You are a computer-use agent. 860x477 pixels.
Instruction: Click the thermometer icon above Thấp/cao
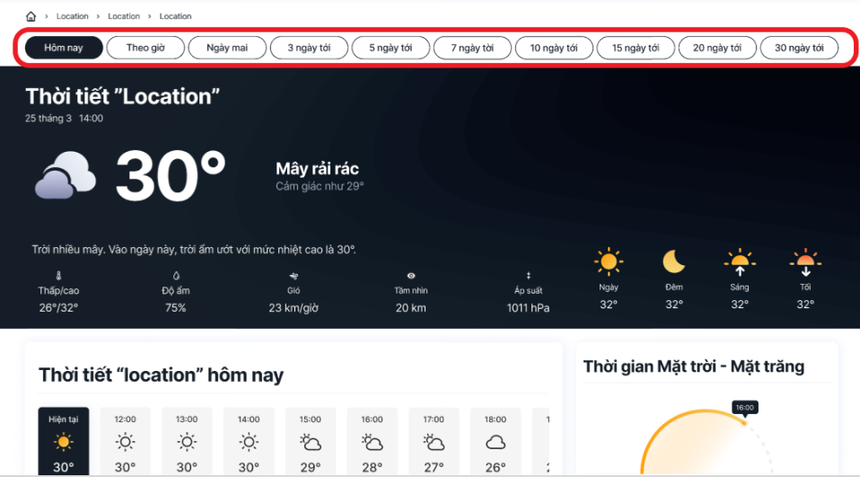(58, 276)
